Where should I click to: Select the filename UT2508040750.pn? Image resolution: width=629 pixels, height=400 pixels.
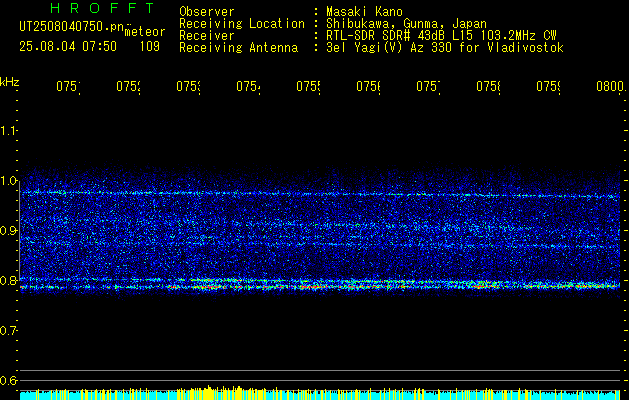pos(71,27)
